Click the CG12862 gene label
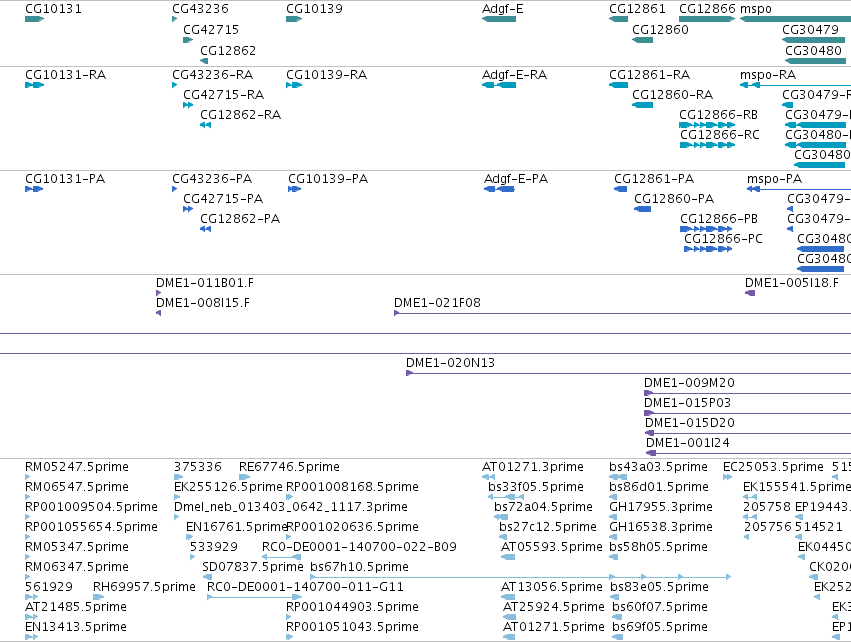Image resolution: width=851 pixels, height=642 pixels. click(228, 50)
